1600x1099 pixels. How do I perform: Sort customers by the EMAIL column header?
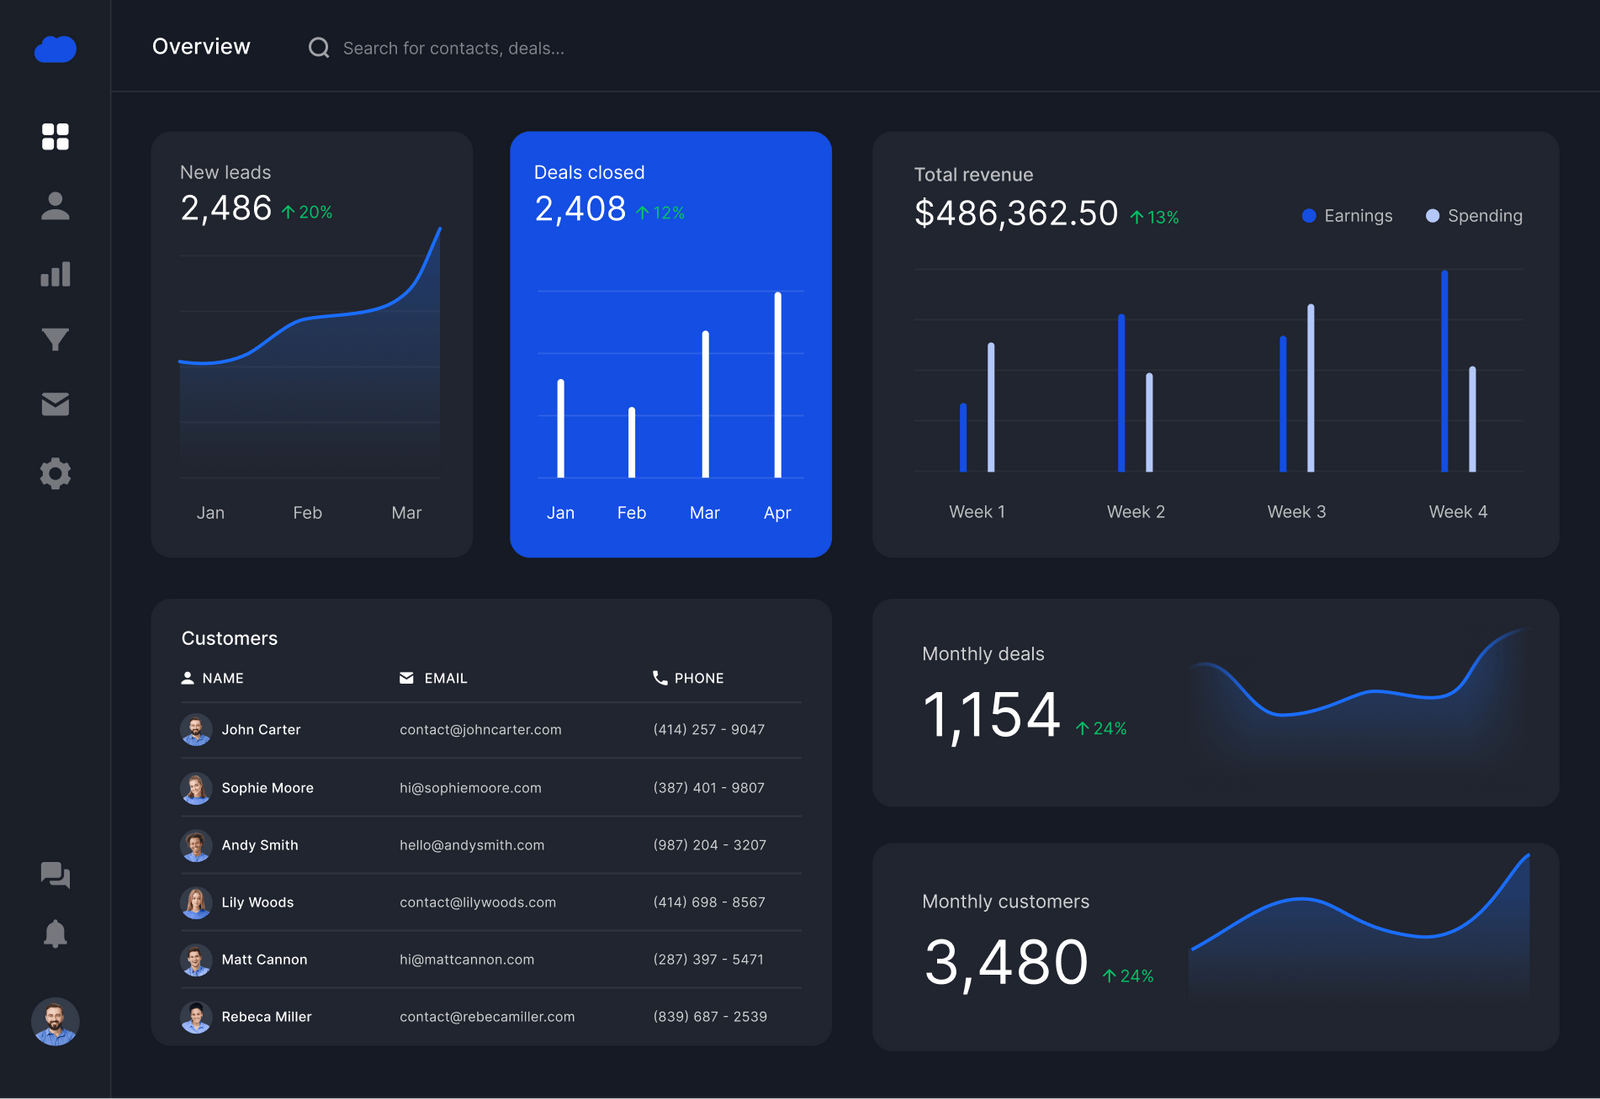[x=445, y=678]
